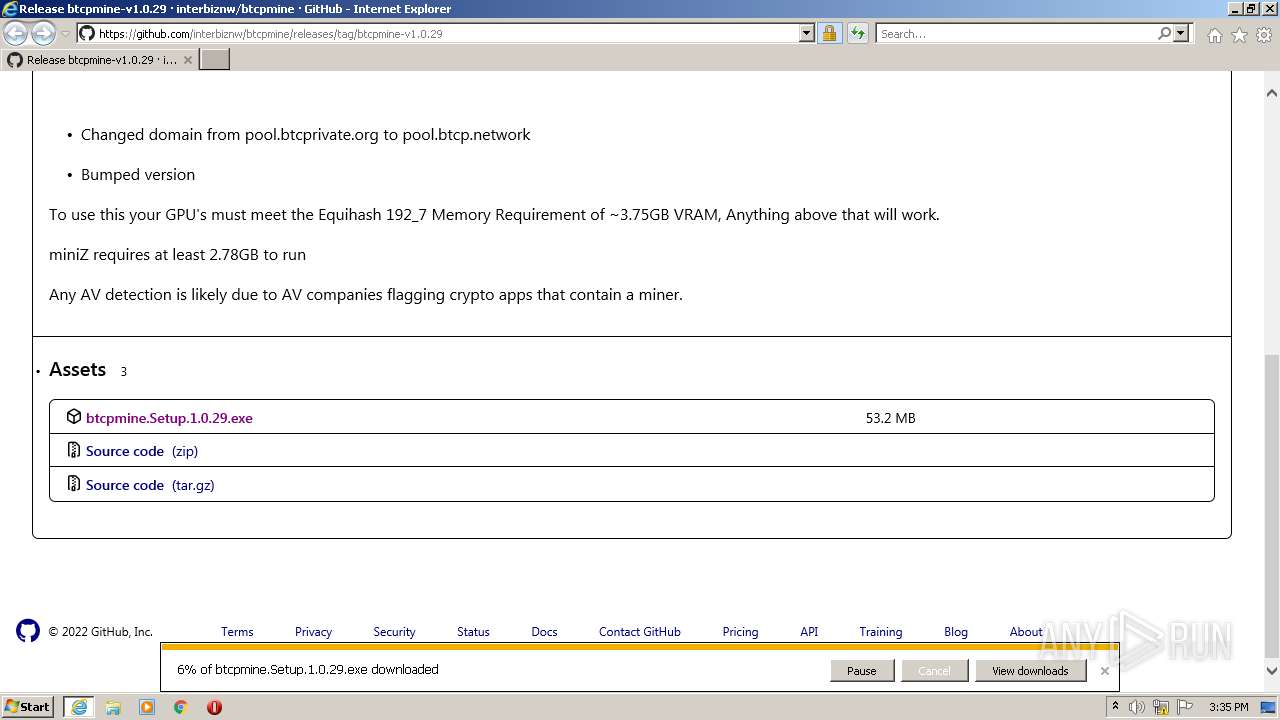Image resolution: width=1280 pixels, height=720 pixels.
Task: Open the Privacy footer link
Action: coord(313,632)
